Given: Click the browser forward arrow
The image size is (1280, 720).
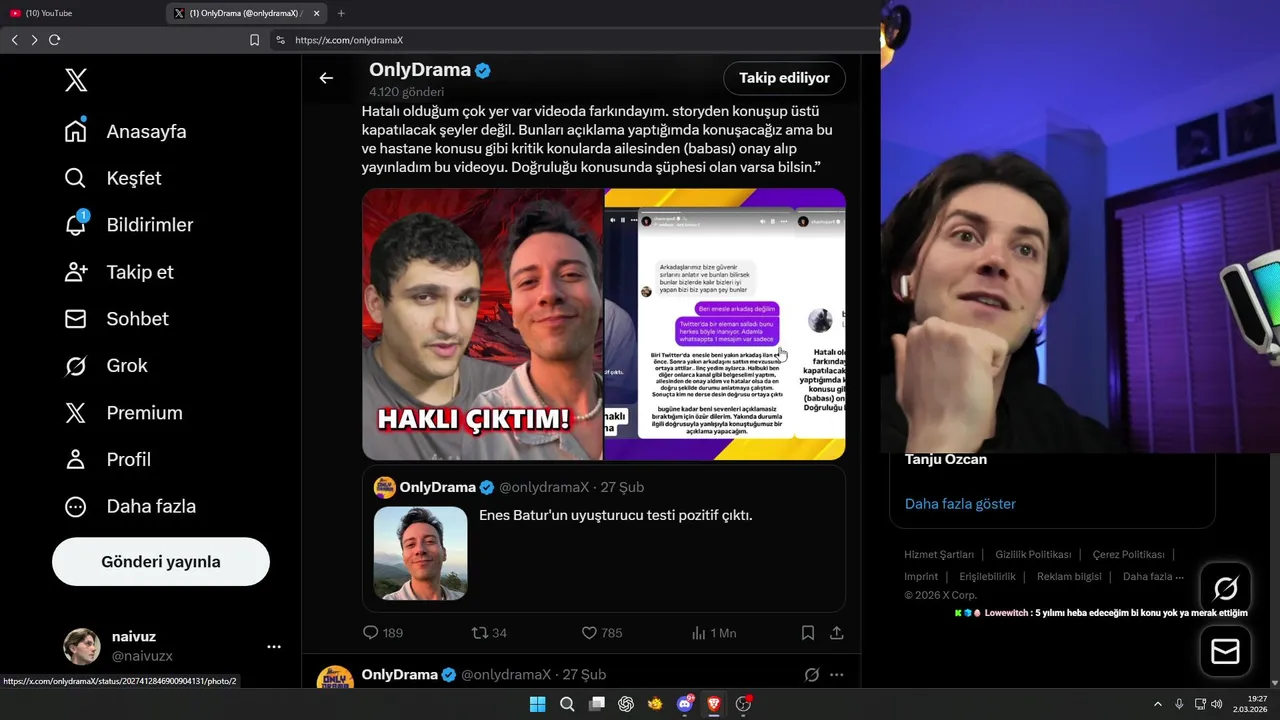Looking at the screenshot, I should point(34,40).
